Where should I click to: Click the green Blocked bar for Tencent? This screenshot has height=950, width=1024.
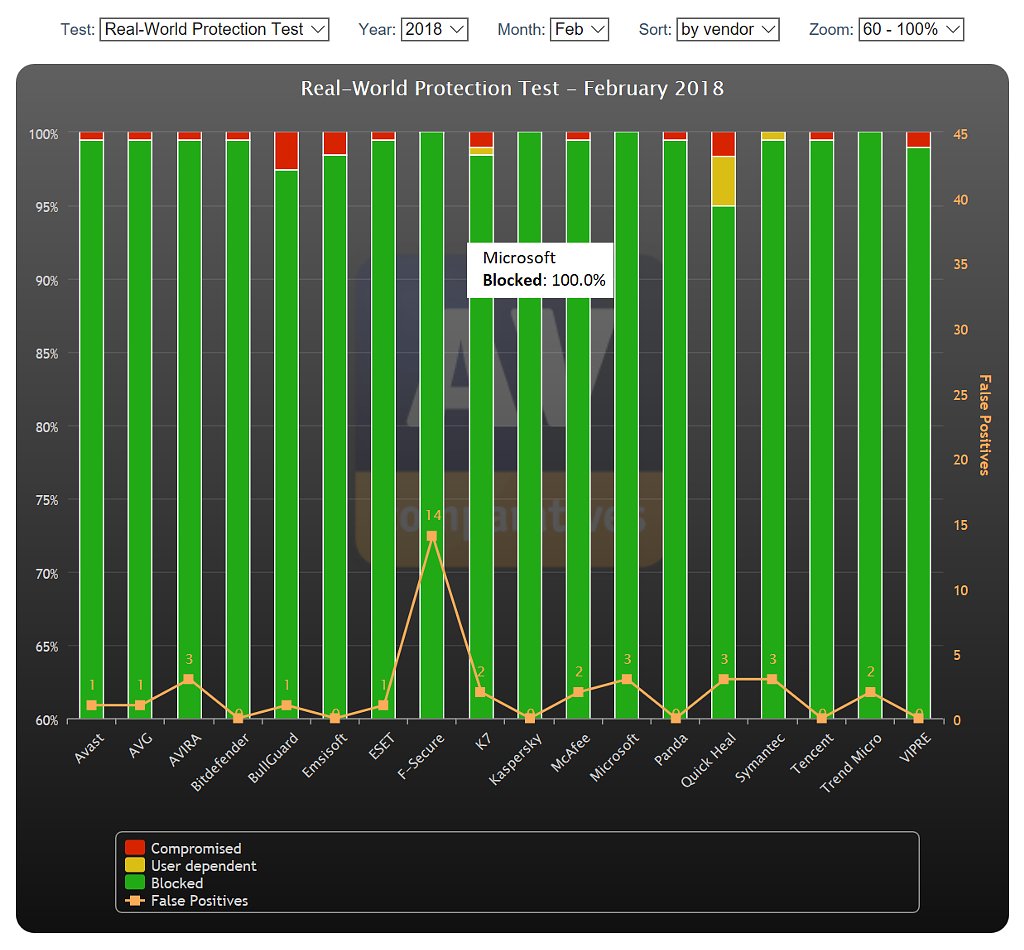coord(822,429)
